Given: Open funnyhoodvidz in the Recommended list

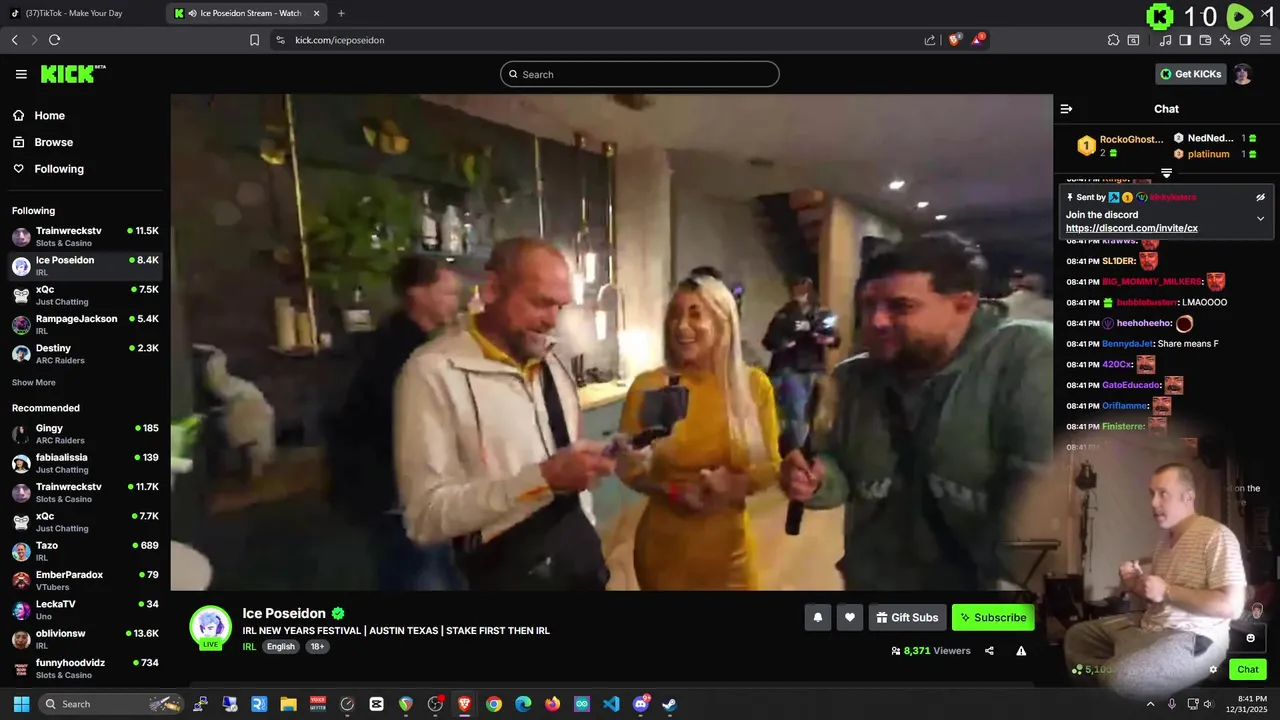Looking at the screenshot, I should pos(85,668).
